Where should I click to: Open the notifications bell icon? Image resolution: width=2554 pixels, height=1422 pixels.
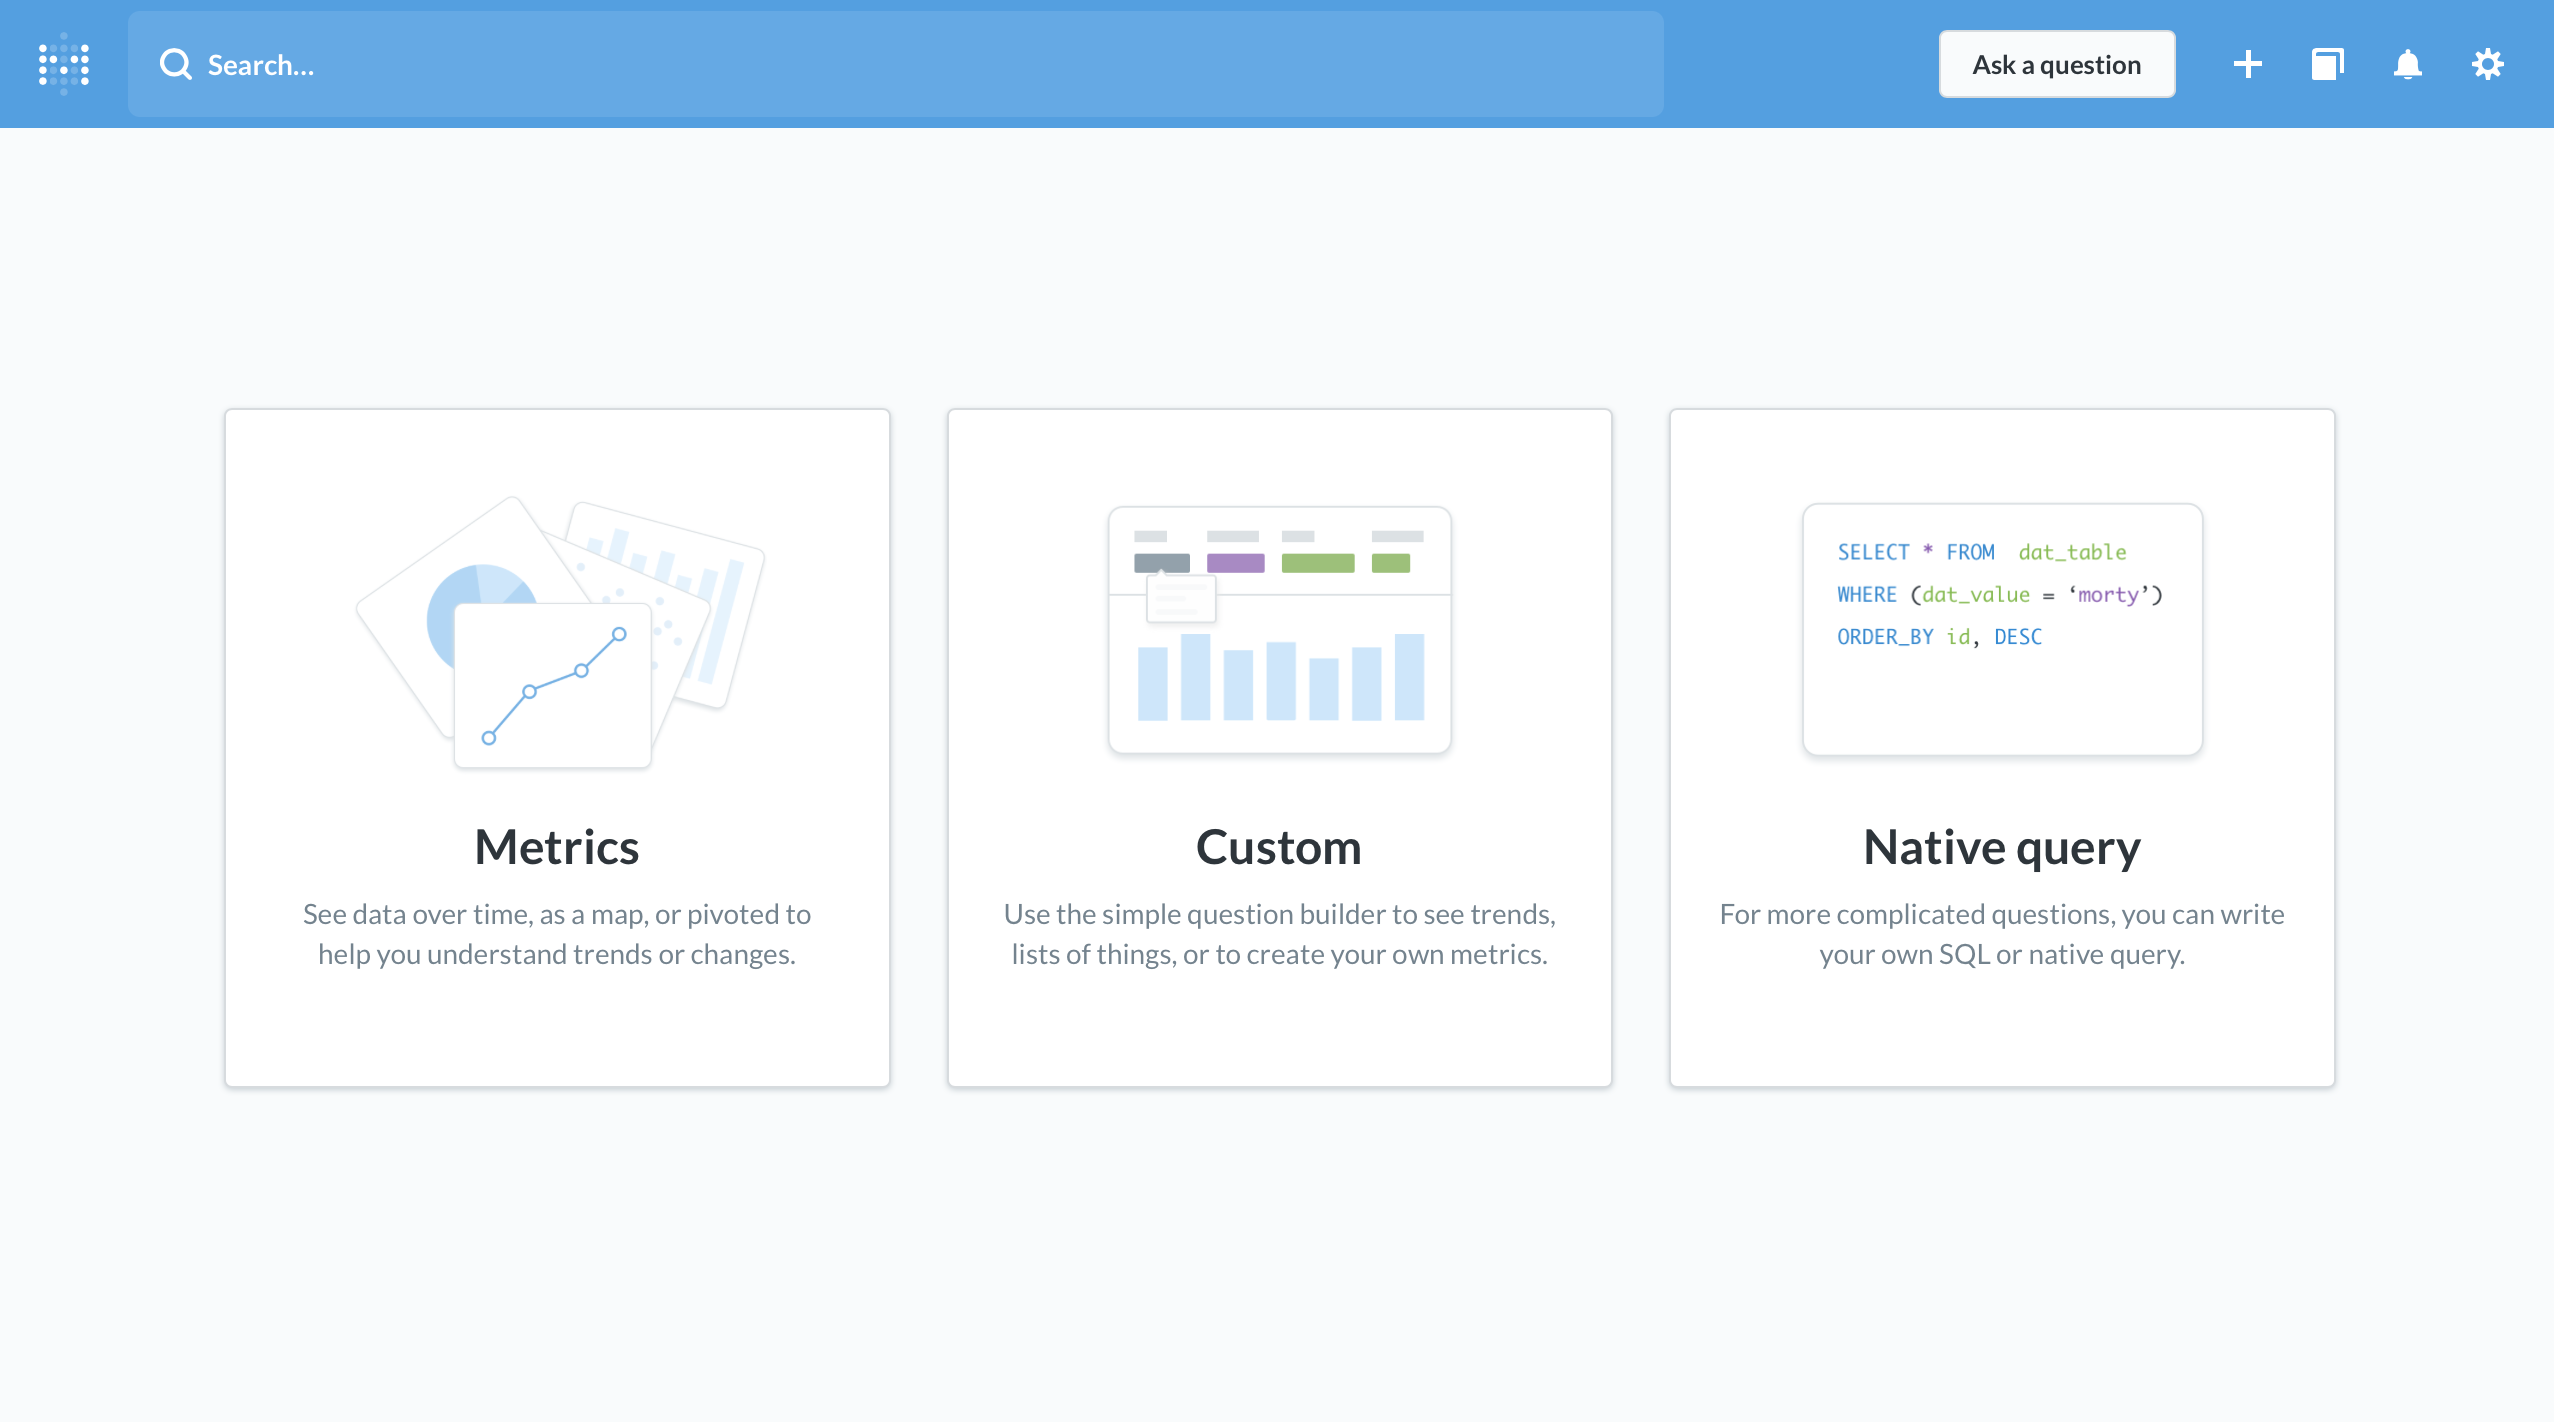pyautogui.click(x=2407, y=64)
